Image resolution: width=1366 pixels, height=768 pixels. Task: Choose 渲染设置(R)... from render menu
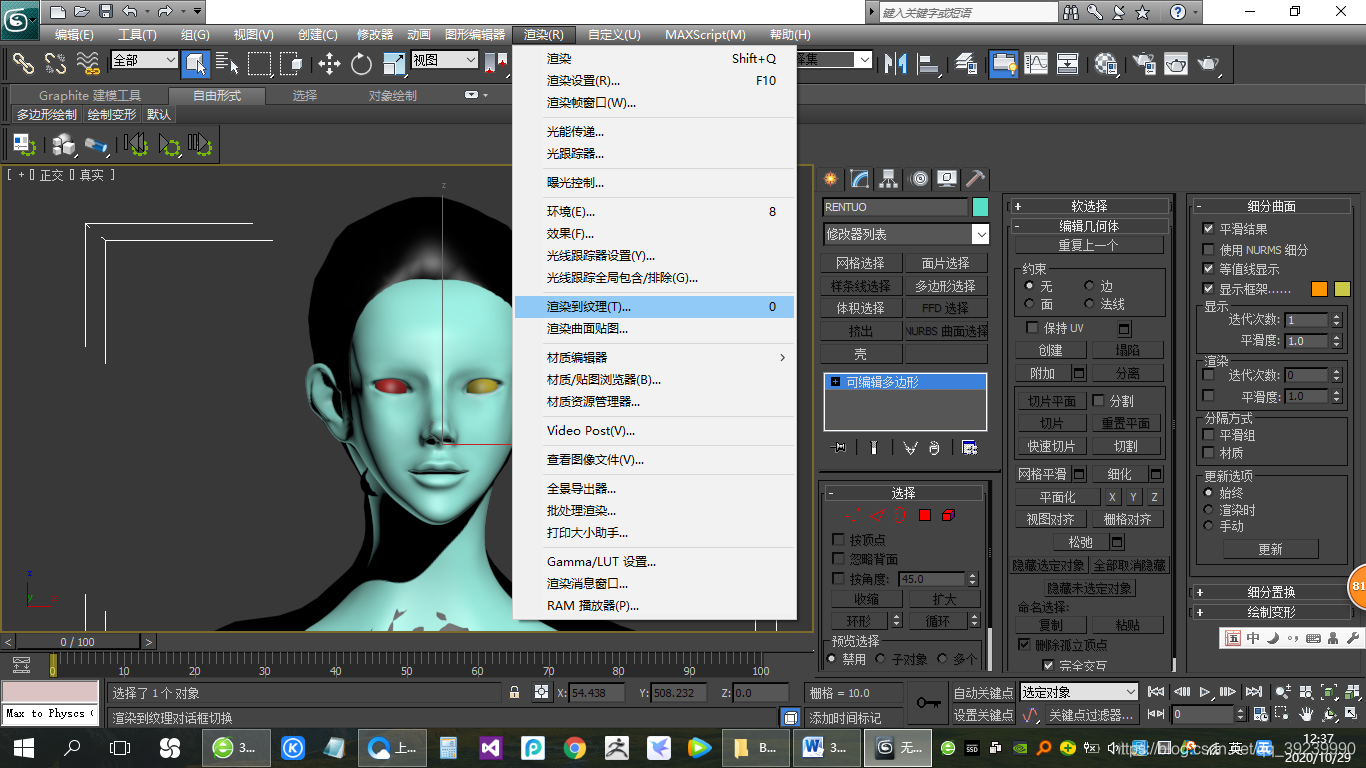tap(654, 81)
